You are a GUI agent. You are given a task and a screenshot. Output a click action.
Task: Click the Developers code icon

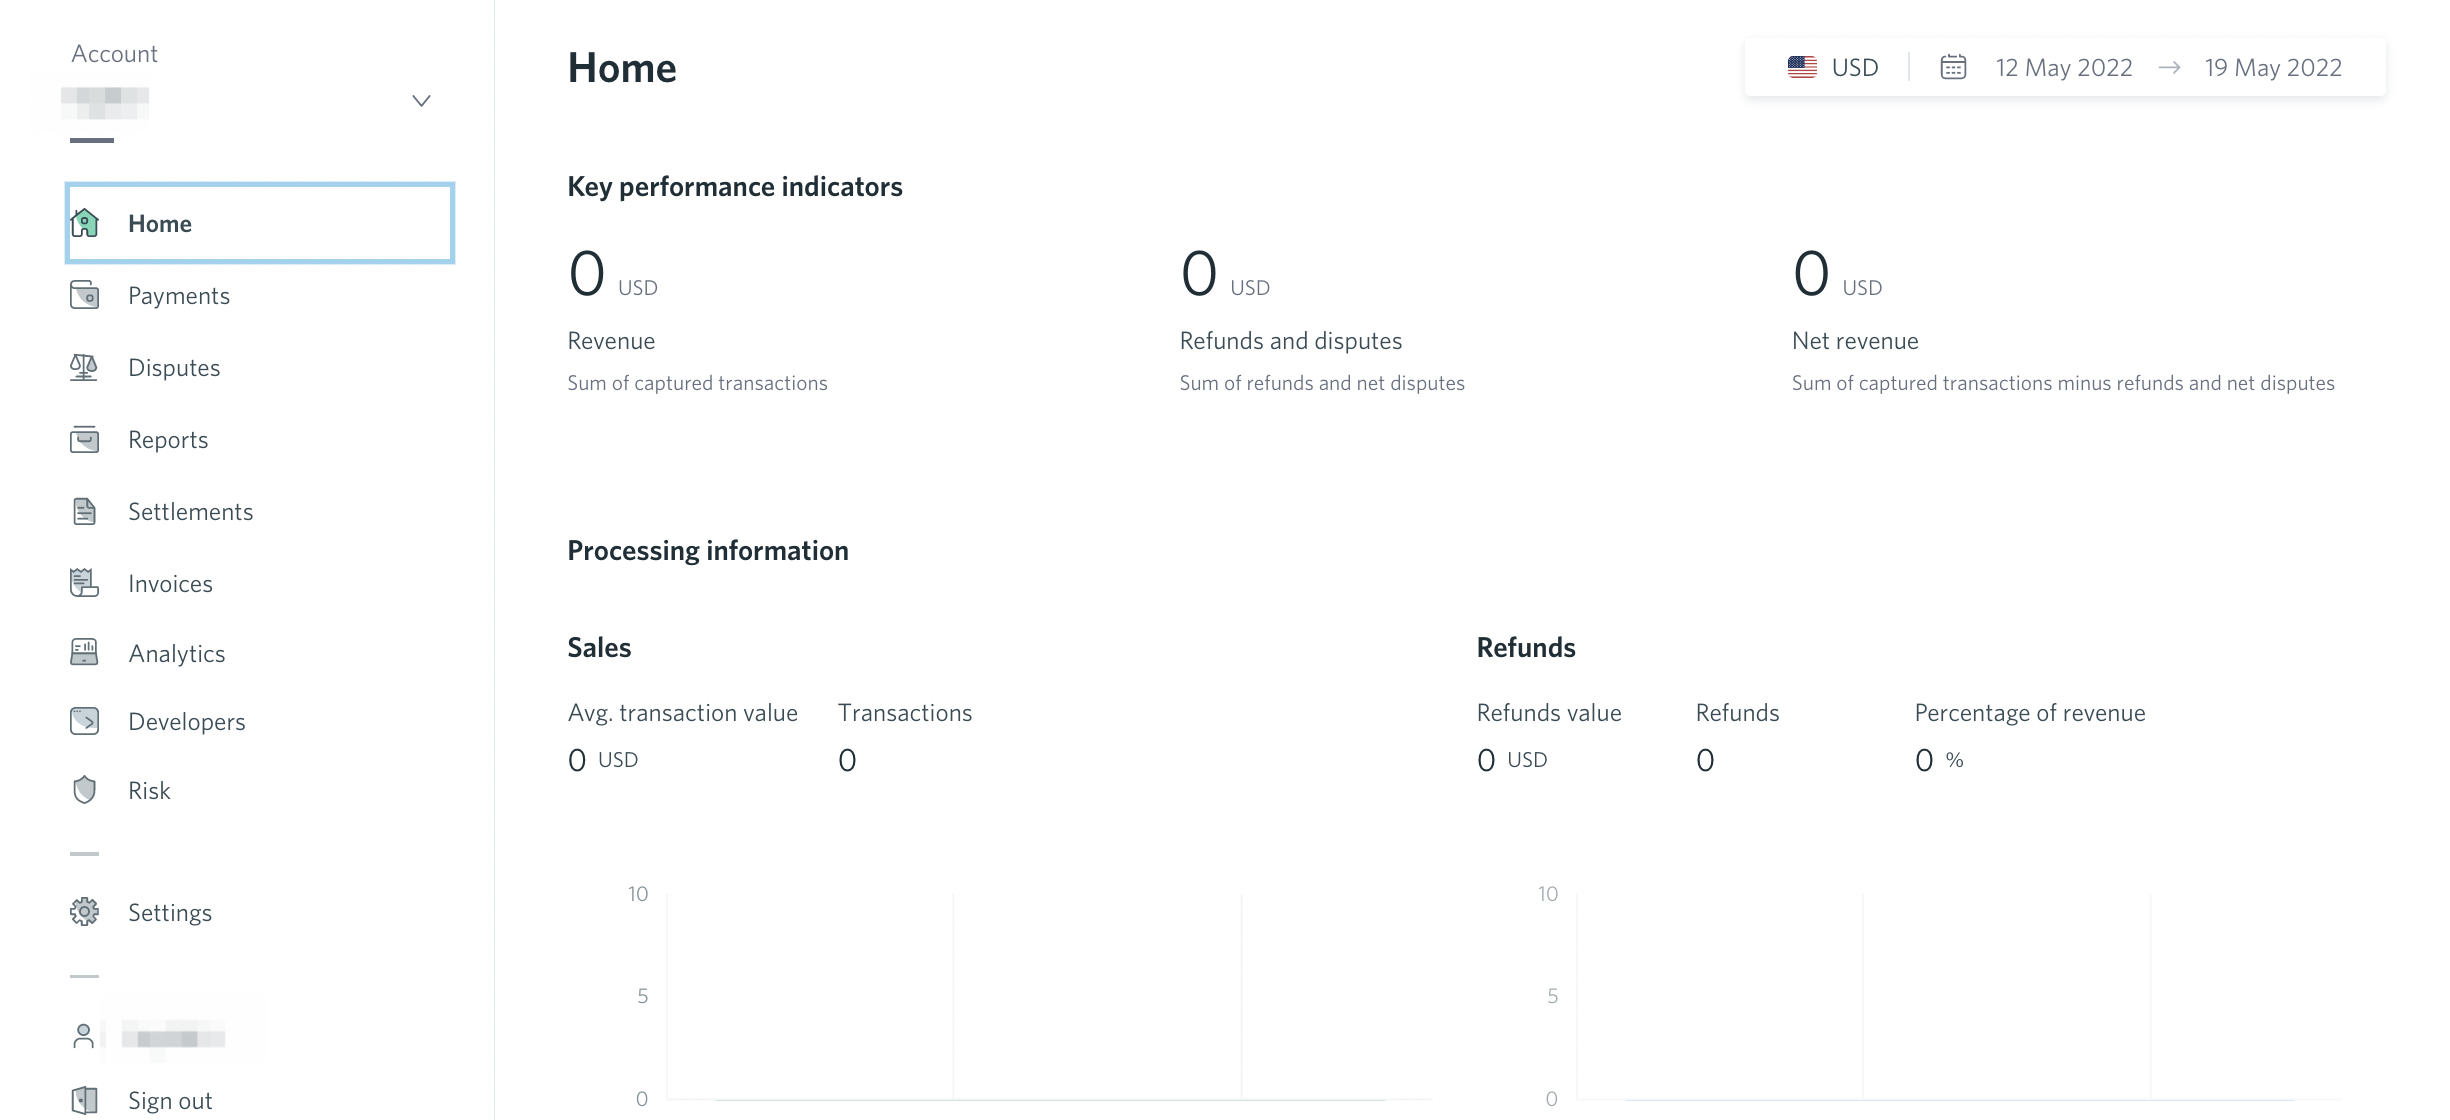pos(85,721)
